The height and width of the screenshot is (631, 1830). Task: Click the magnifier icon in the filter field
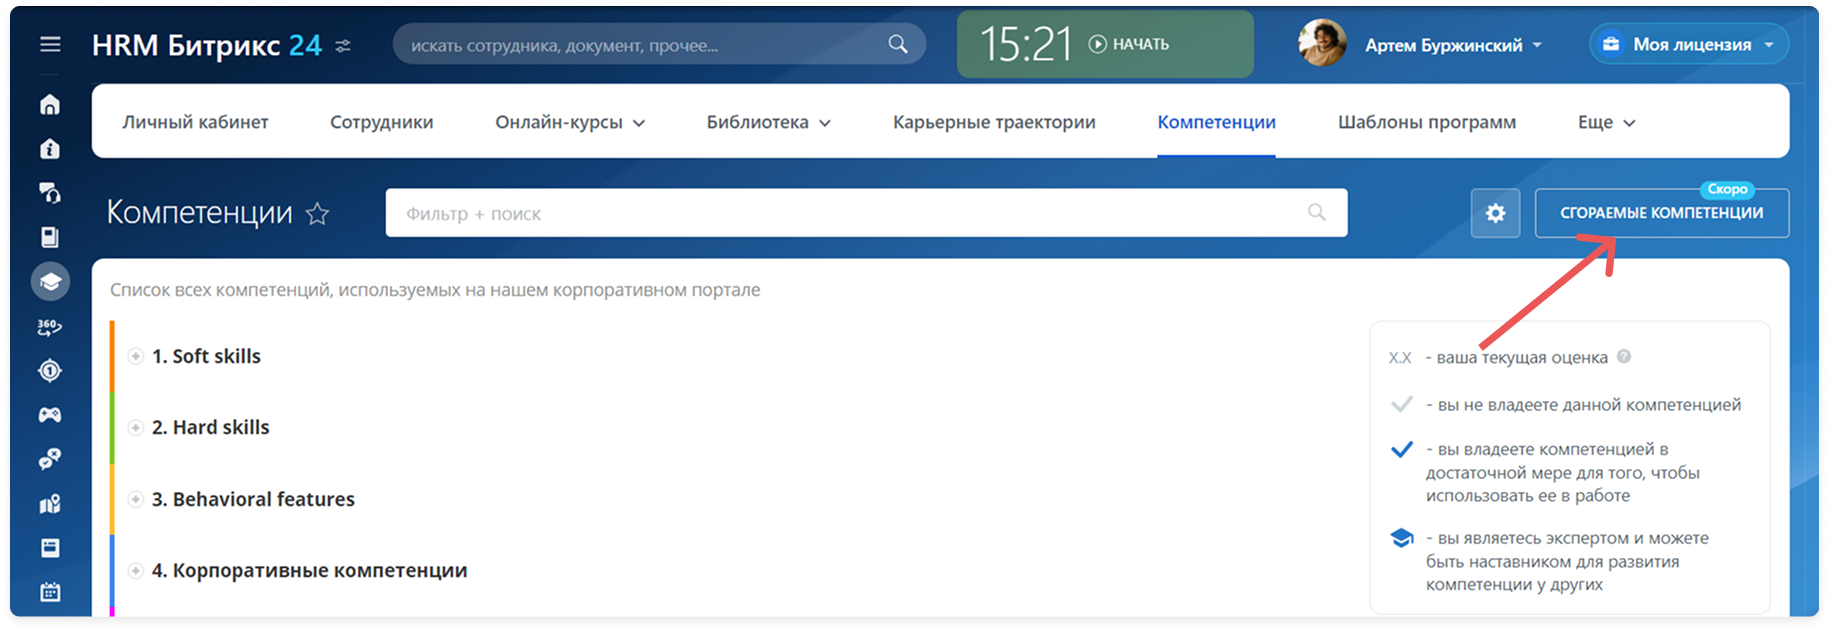(1317, 212)
